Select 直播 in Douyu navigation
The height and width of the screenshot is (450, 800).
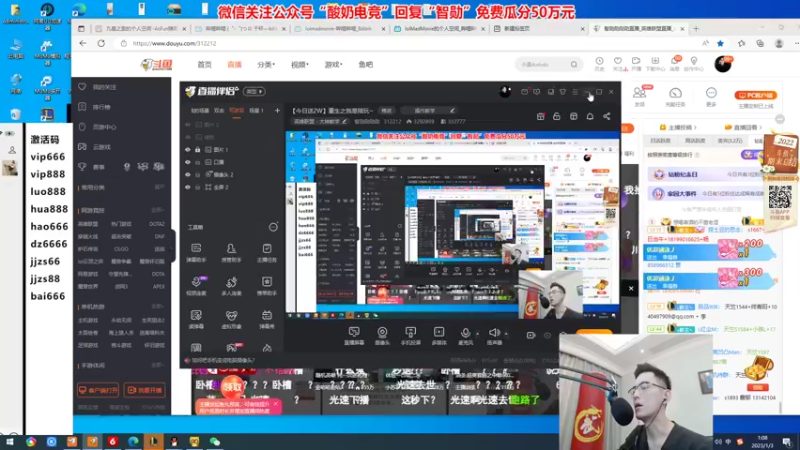tap(234, 65)
